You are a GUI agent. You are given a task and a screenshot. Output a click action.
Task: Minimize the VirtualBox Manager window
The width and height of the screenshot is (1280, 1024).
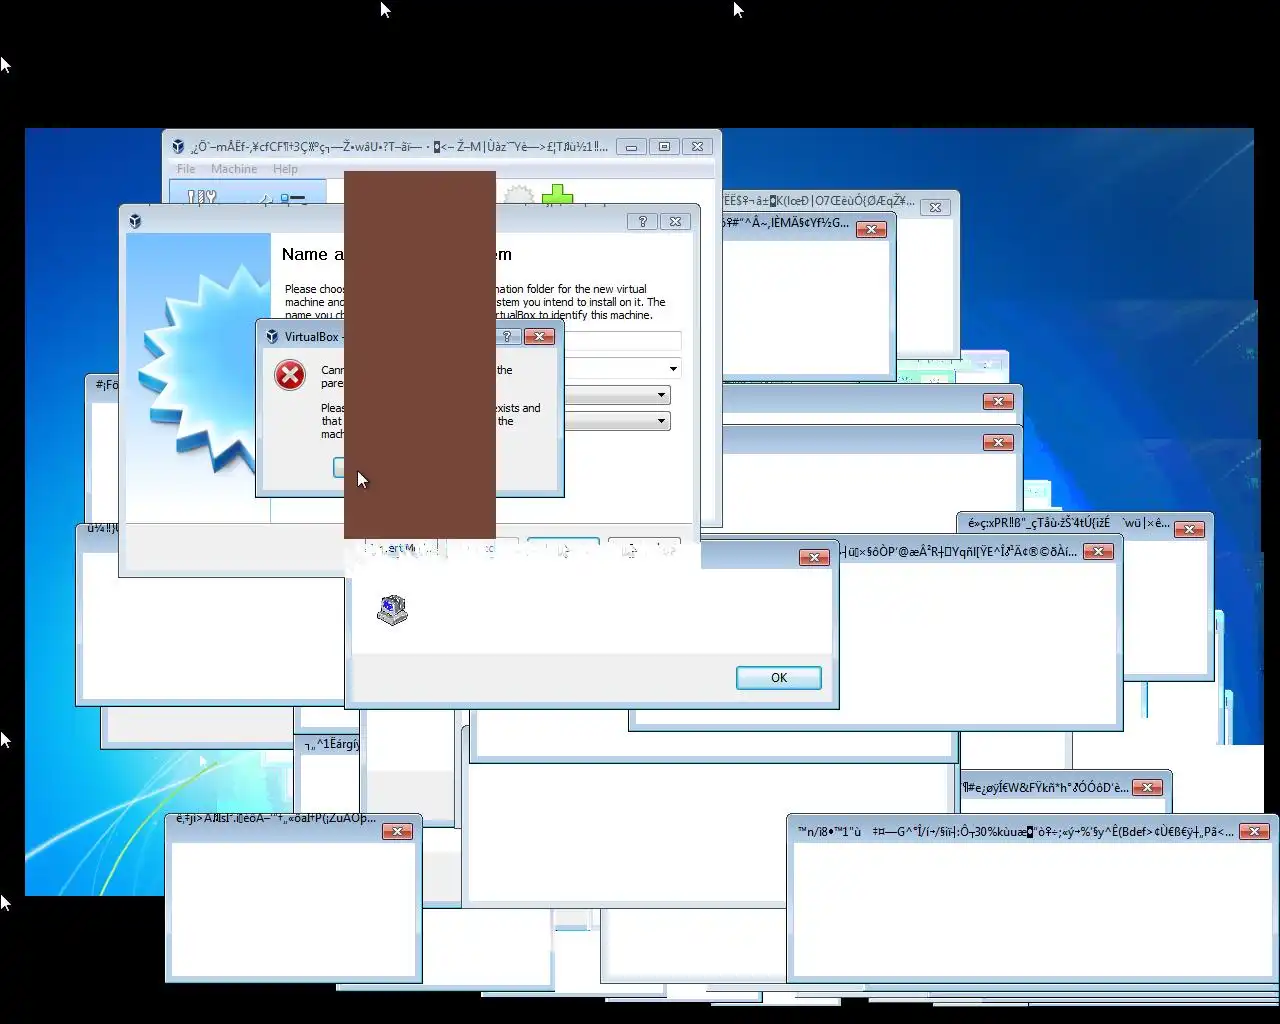pyautogui.click(x=631, y=146)
